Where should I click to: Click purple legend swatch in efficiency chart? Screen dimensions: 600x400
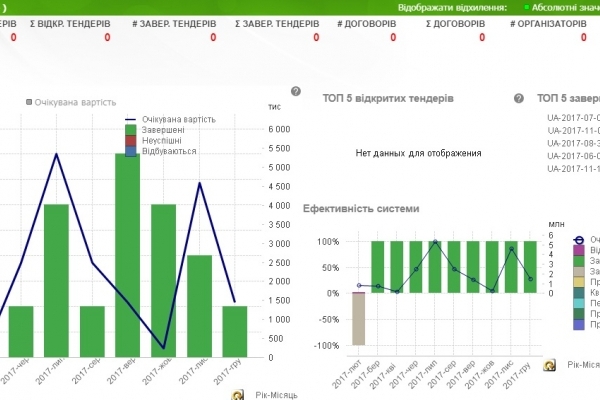(581, 250)
